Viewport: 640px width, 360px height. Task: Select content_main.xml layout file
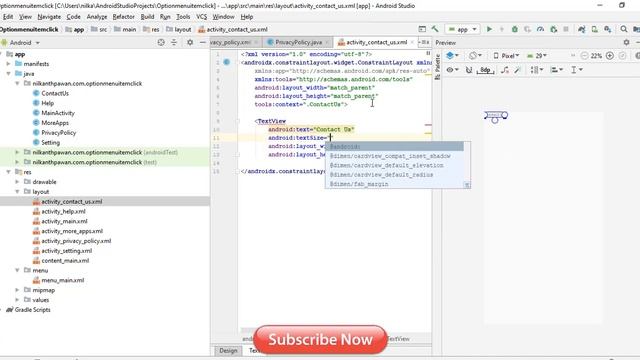point(65,260)
